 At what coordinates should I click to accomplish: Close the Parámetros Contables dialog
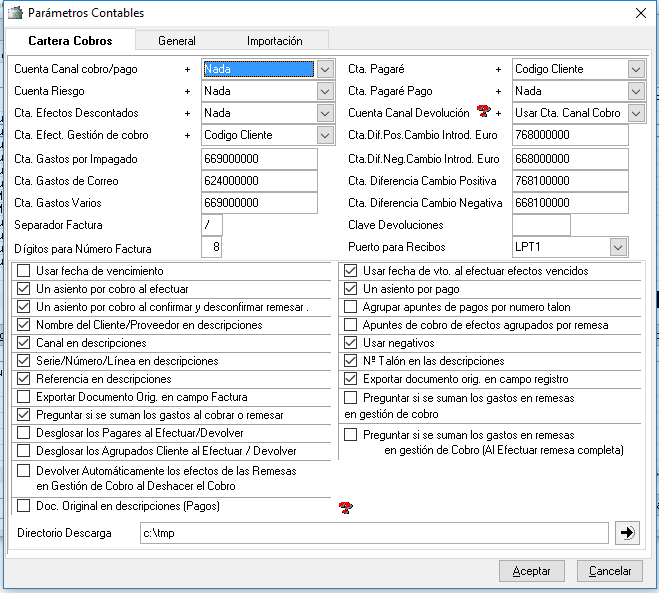641,13
